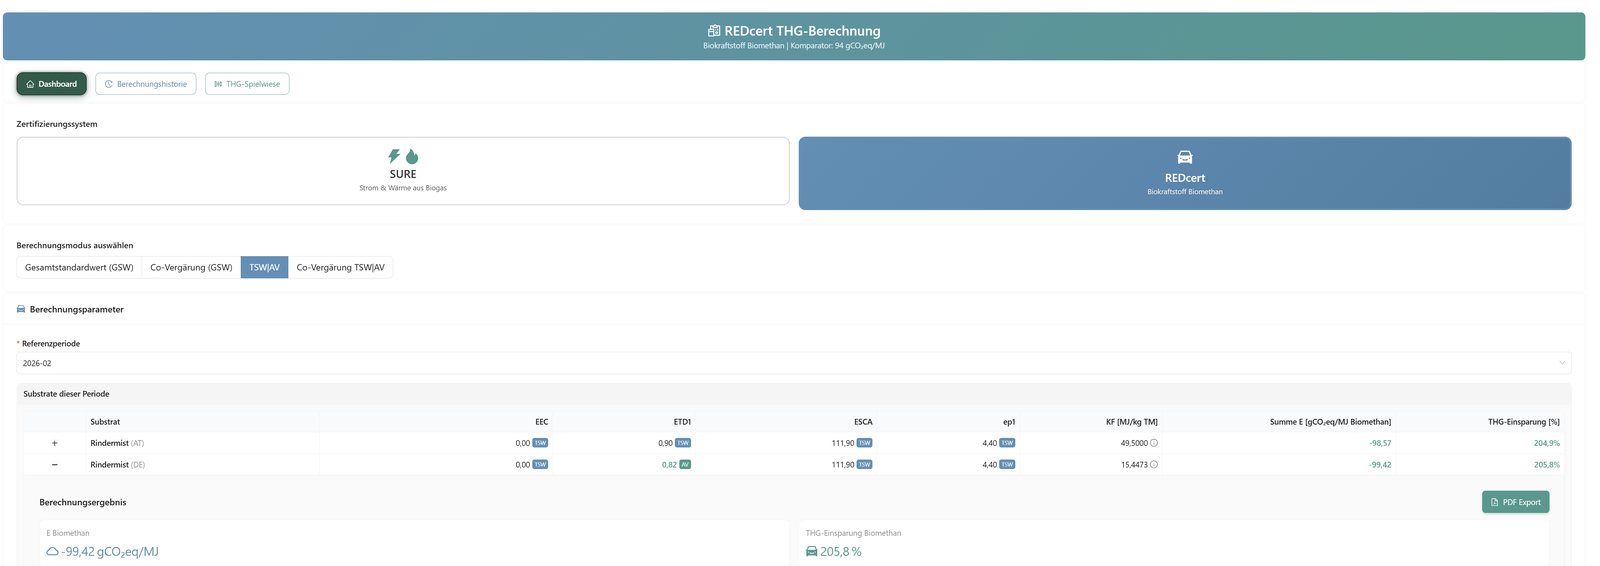The image size is (1600, 566).
Task: Open the Dashboard tab
Action: (52, 84)
